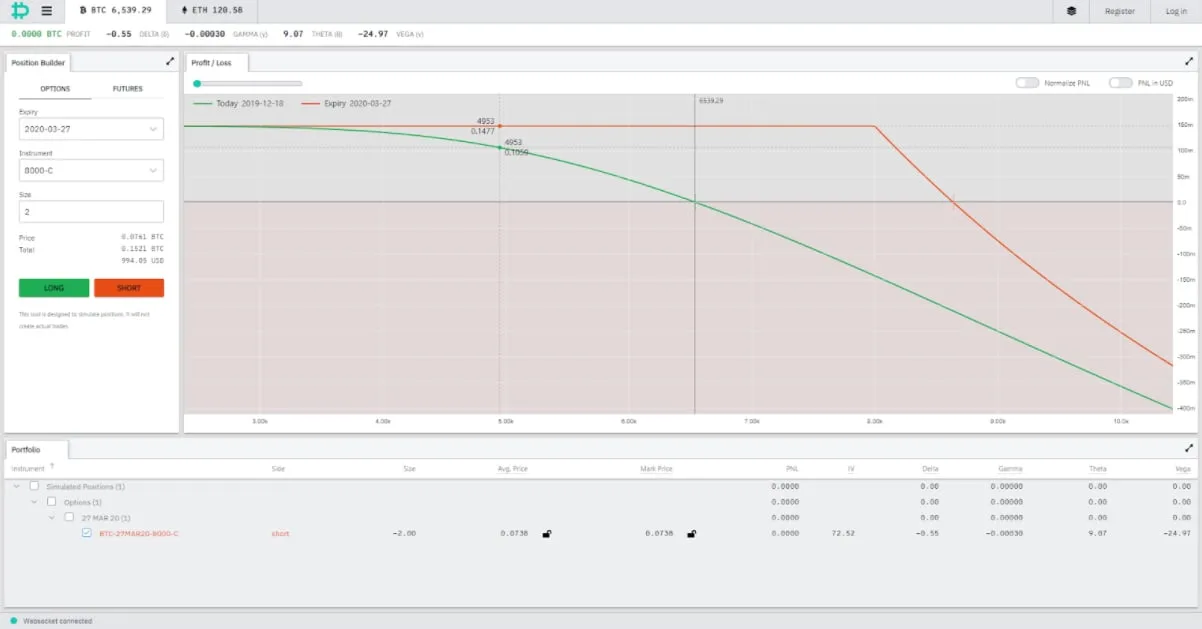The width and height of the screenshot is (1202, 629).
Task: Click the IV column header
Action: [851, 468]
